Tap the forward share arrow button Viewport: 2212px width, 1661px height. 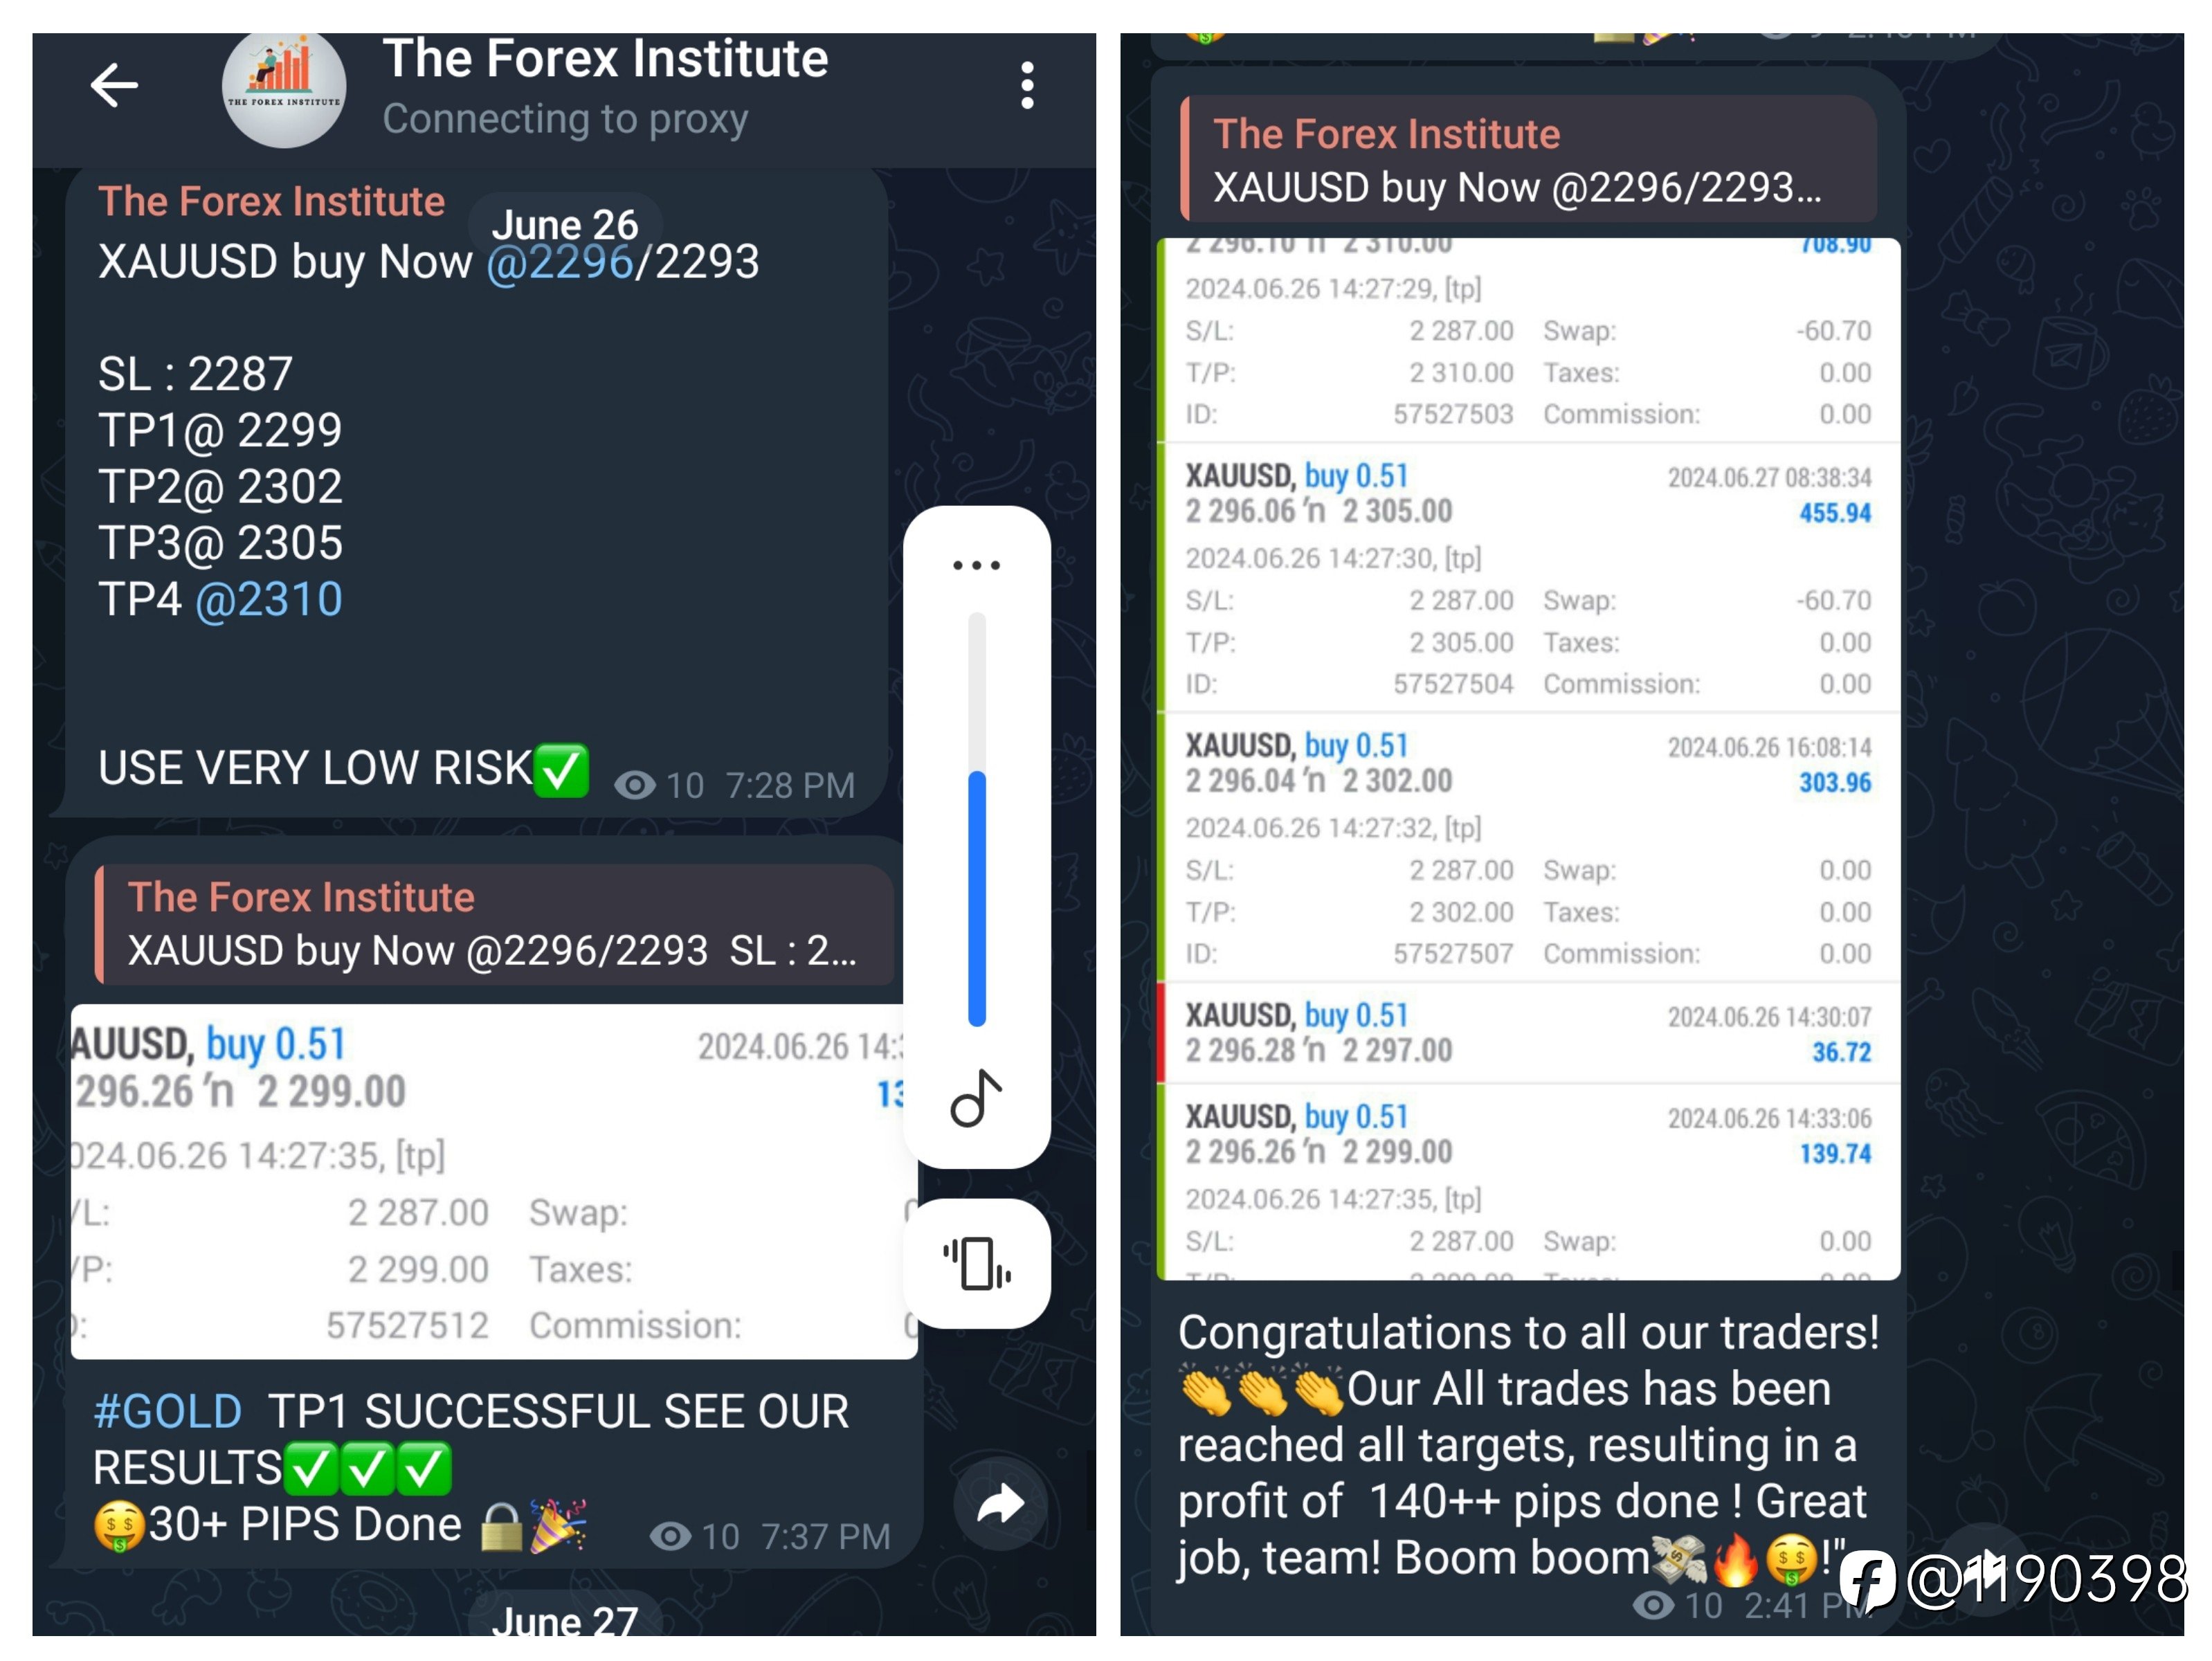(1000, 1503)
